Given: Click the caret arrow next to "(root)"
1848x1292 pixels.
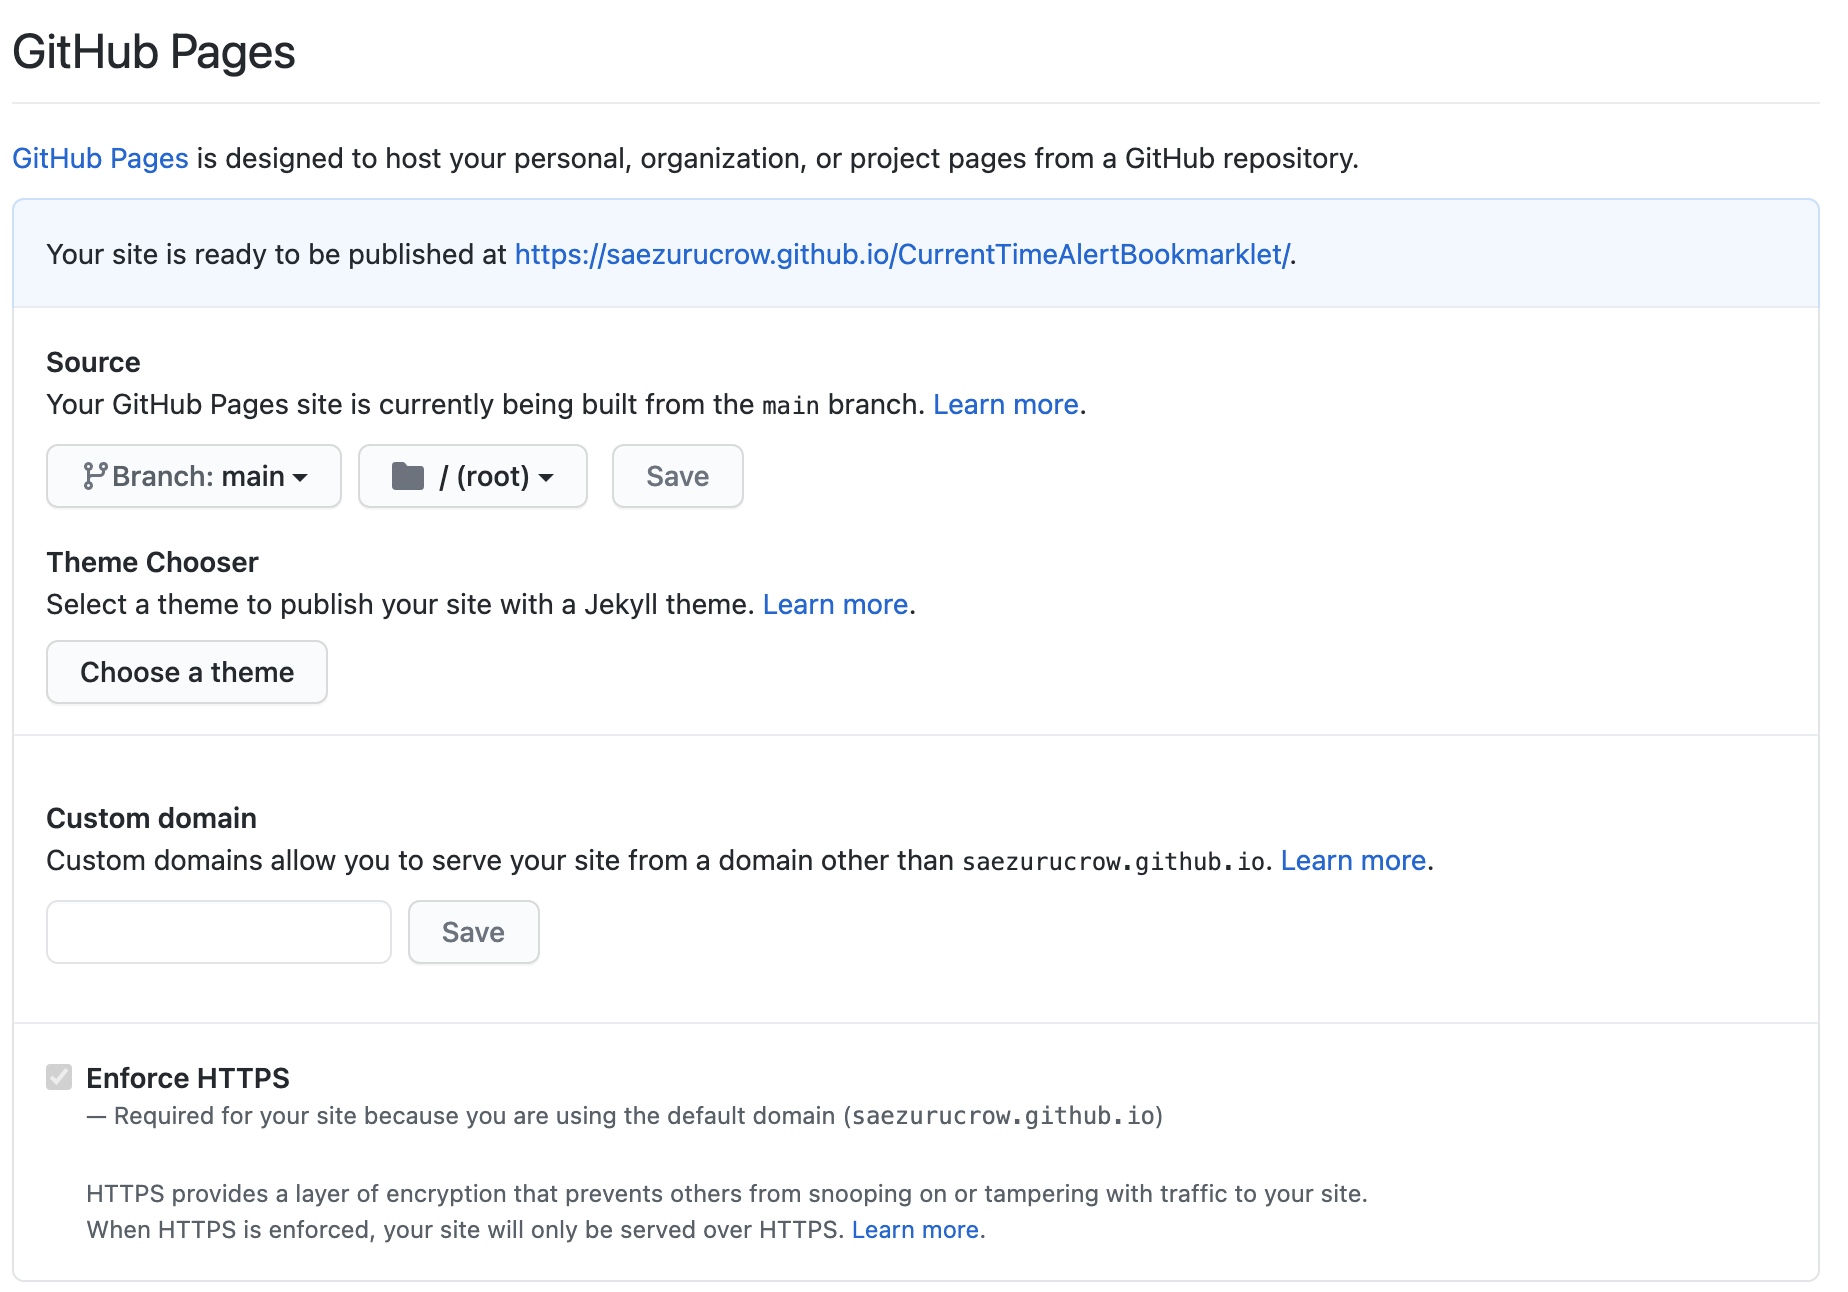Looking at the screenshot, I should pyautogui.click(x=546, y=478).
